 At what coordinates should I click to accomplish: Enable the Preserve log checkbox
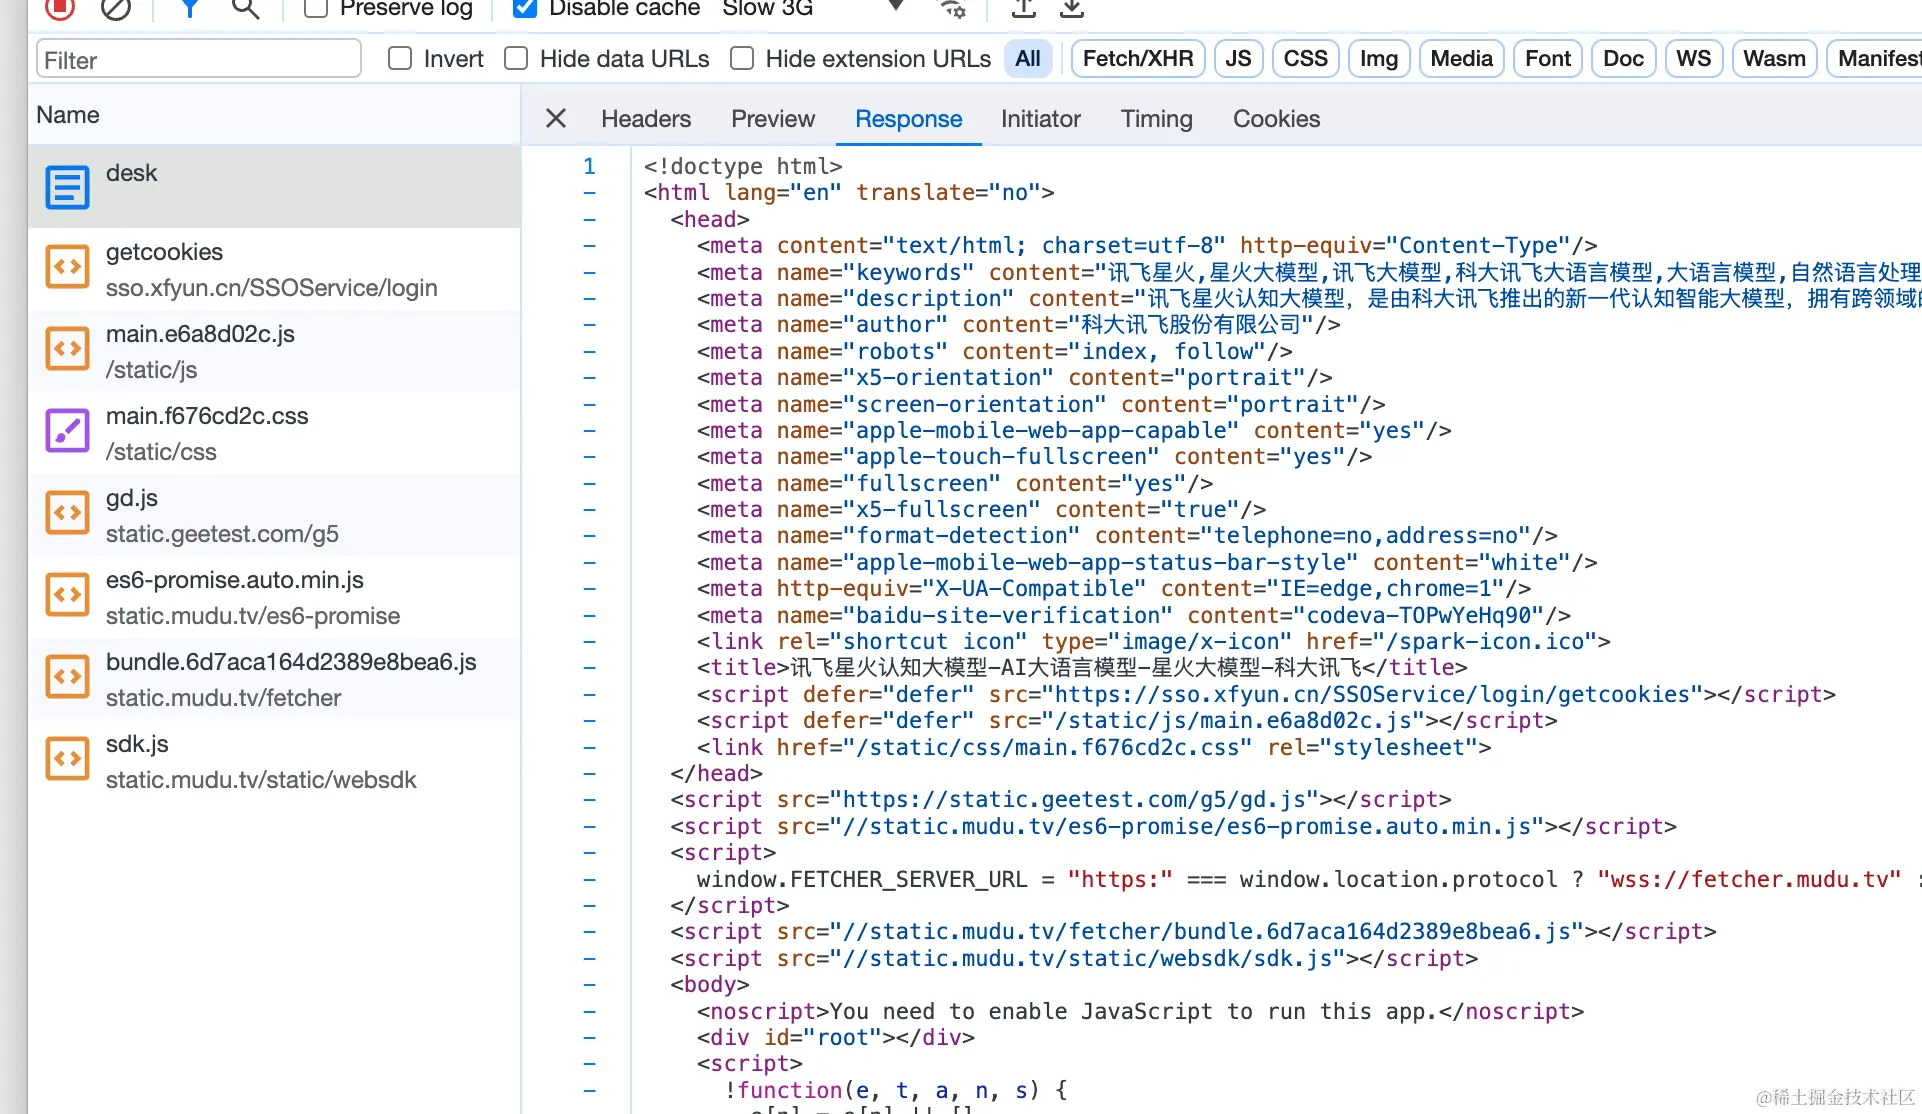[316, 8]
